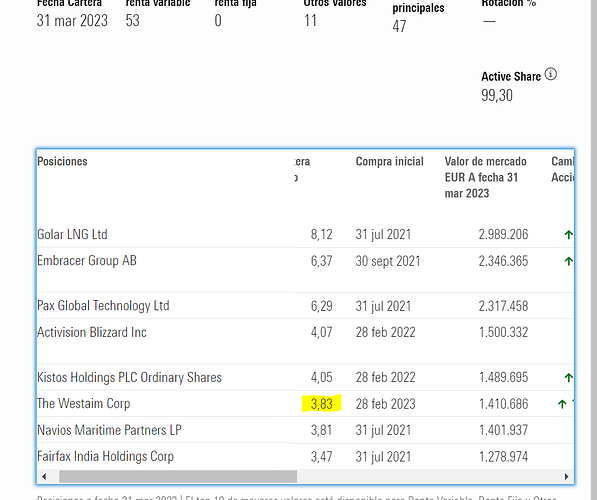This screenshot has width=597, height=500.
Task: Click the market value 1.489.695
Action: [x=503, y=377]
